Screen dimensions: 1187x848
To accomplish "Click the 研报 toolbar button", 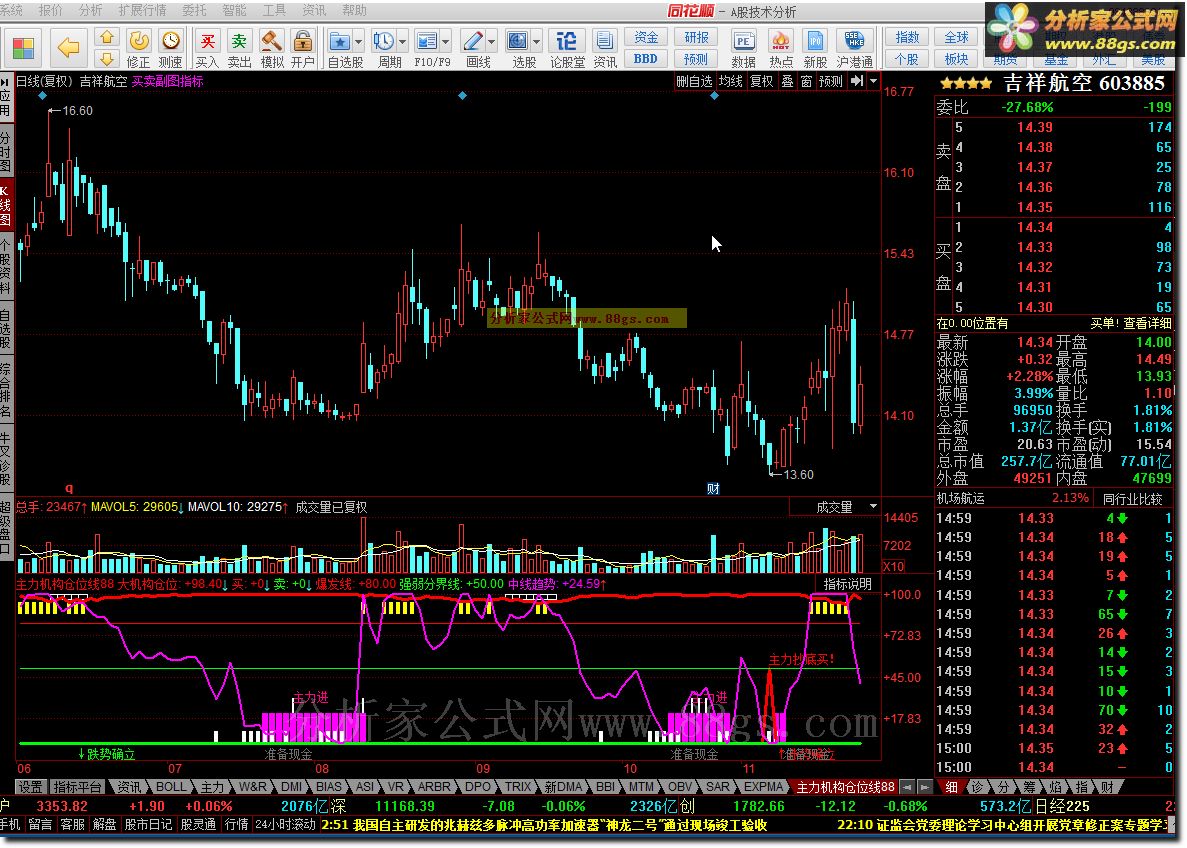I will point(696,37).
